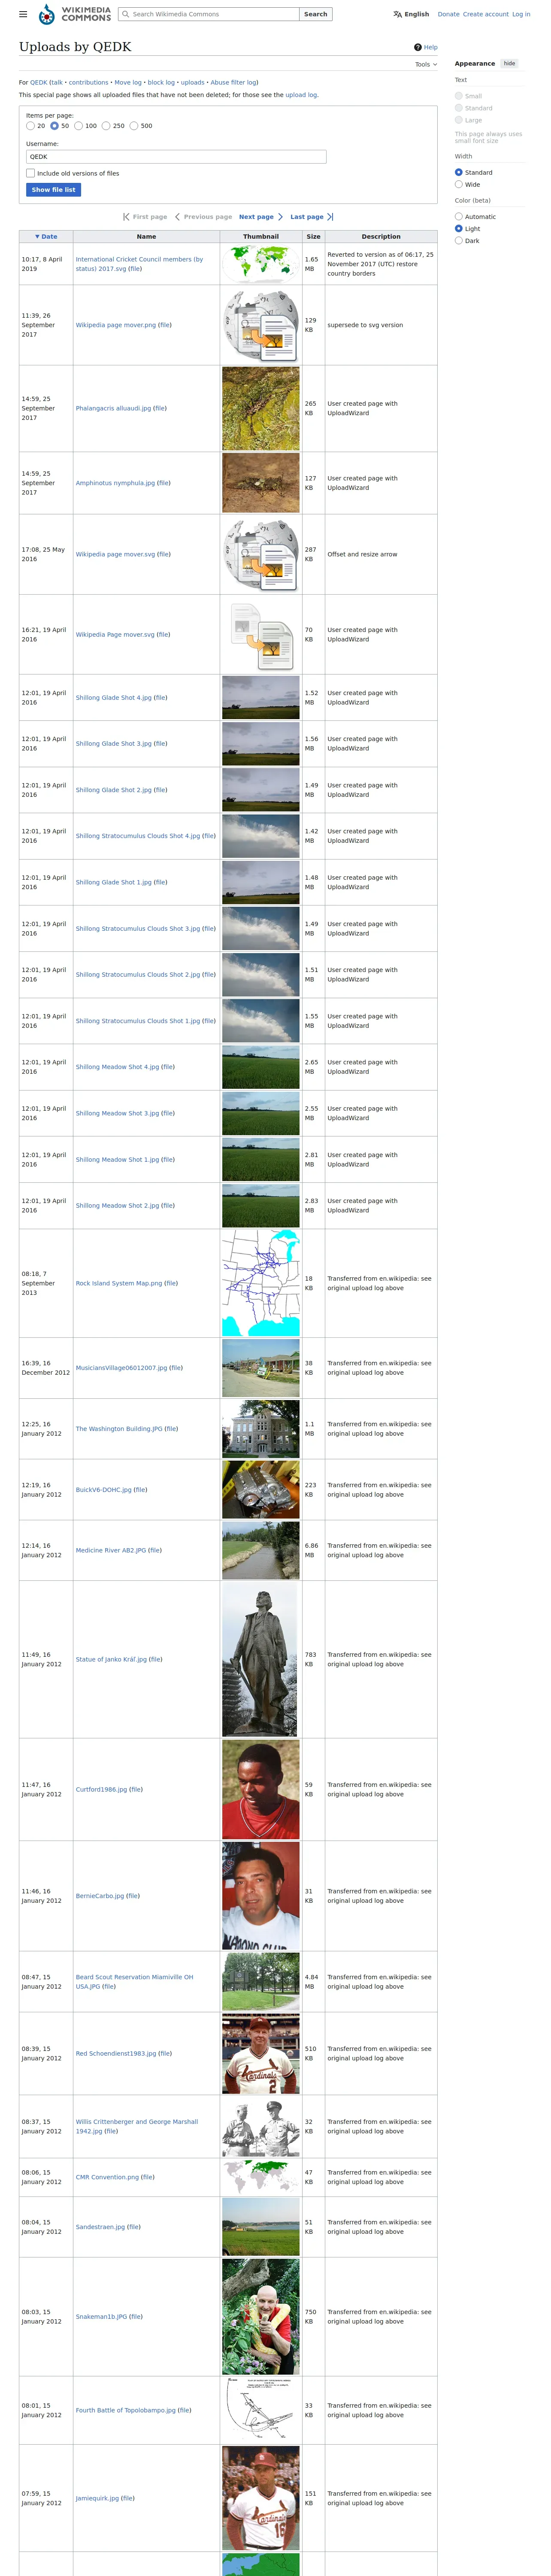551x2576 pixels.
Task: Open the block log link
Action: (161, 82)
